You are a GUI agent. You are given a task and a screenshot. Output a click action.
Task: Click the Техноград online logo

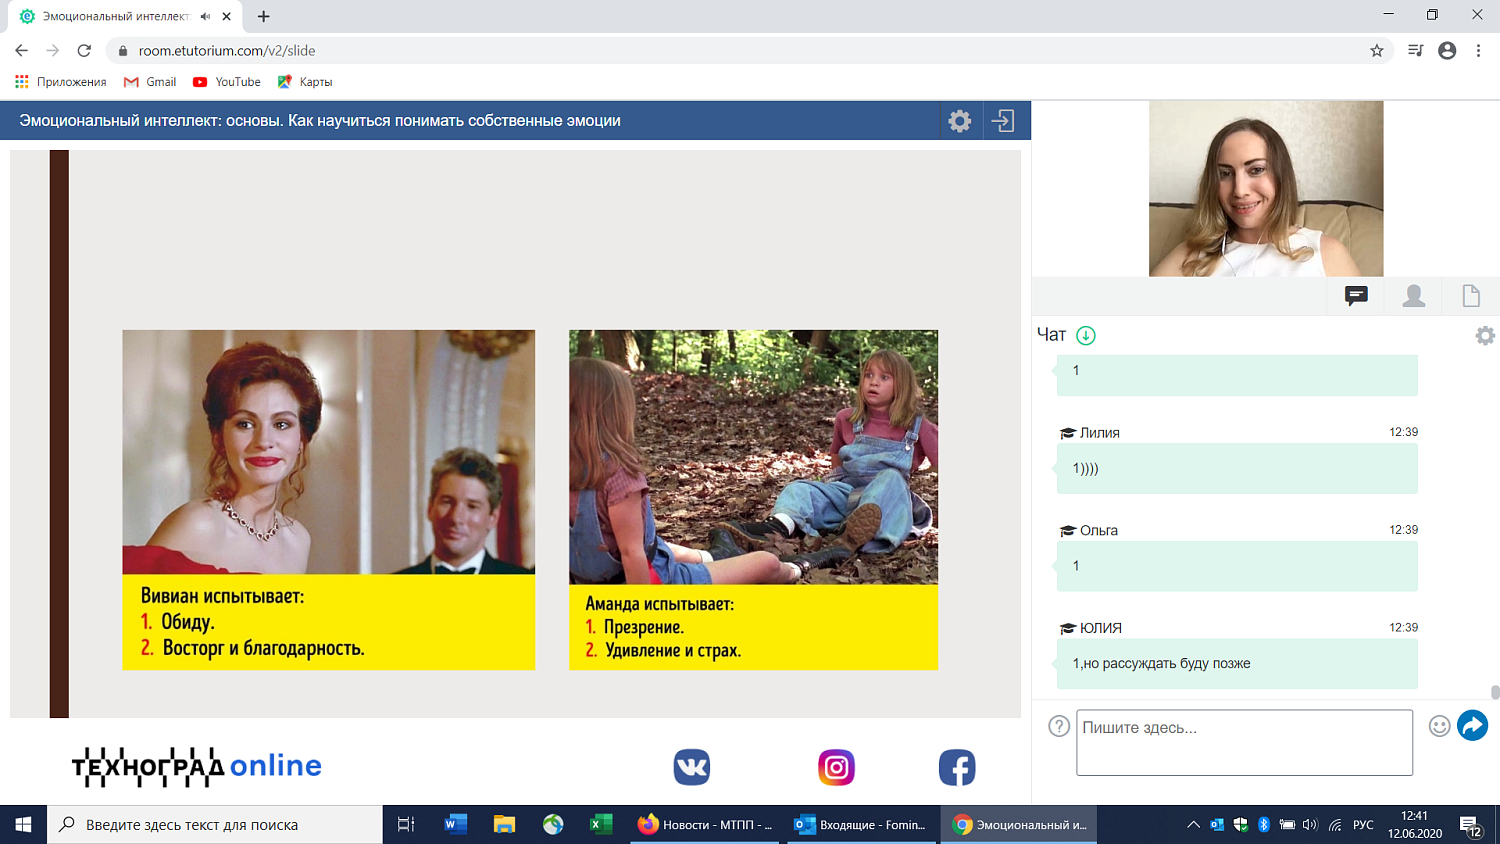[x=197, y=767]
